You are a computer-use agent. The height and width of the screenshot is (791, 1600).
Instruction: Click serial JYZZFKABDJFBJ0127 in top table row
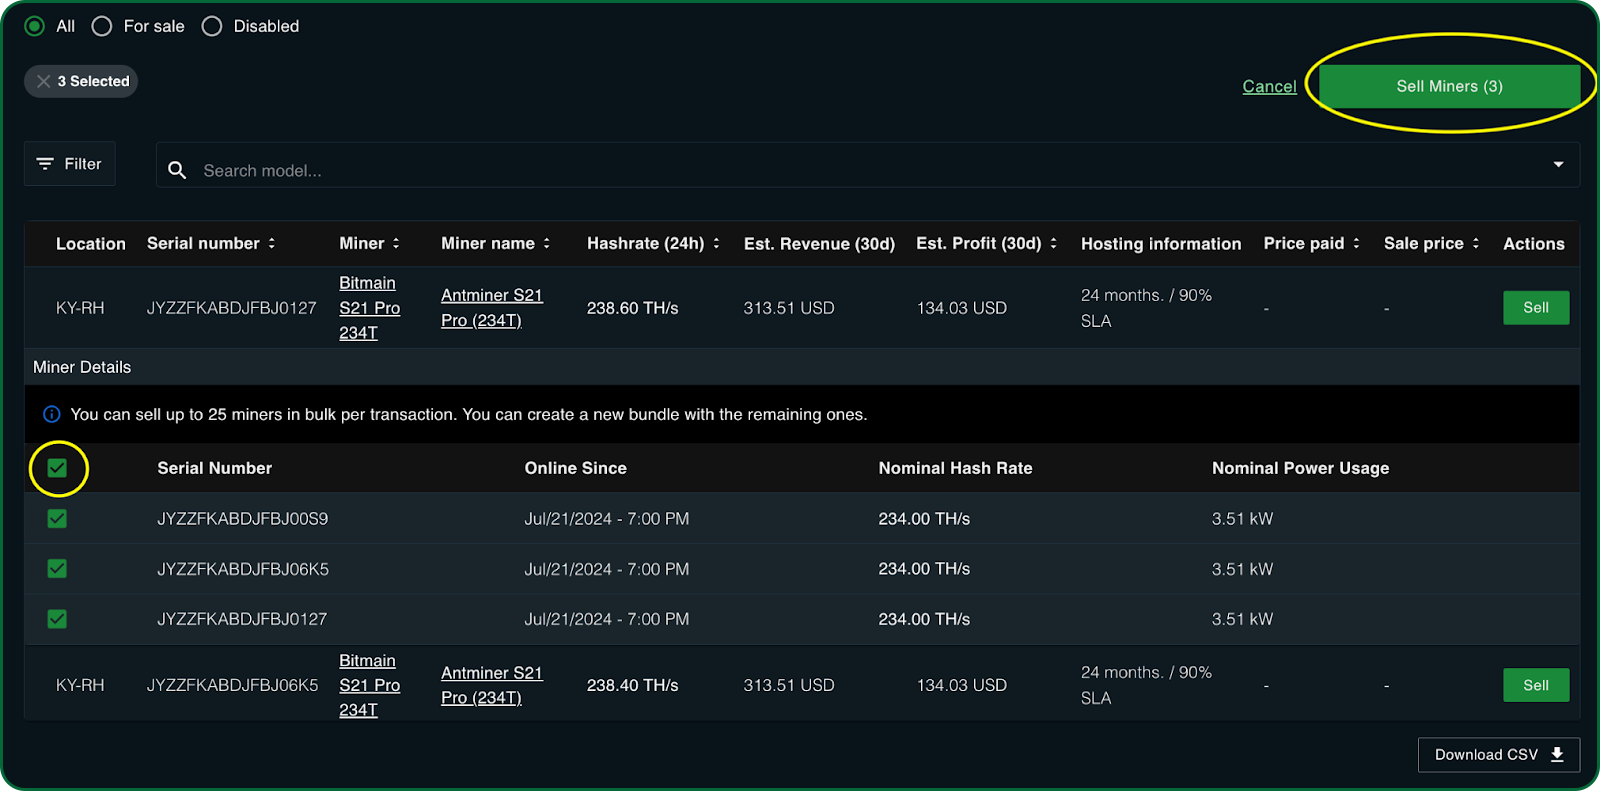tap(231, 308)
